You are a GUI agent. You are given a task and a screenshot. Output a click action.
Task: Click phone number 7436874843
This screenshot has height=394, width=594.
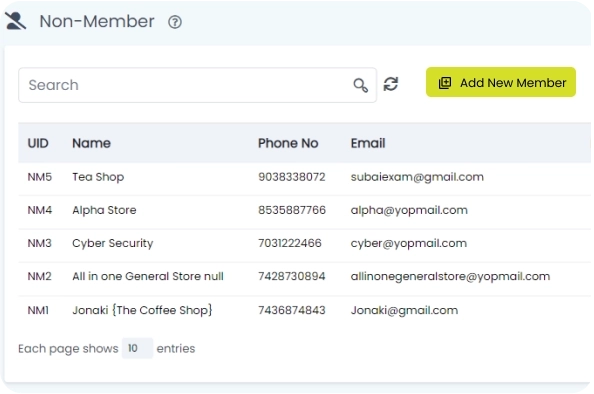[292, 310]
